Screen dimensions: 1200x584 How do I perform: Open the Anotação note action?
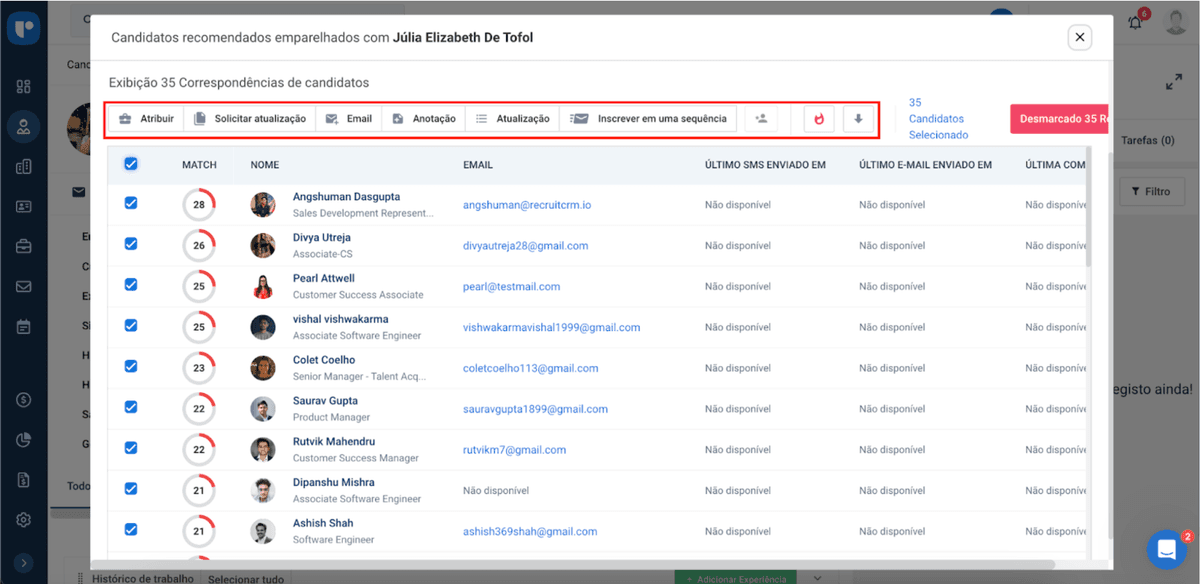point(423,119)
